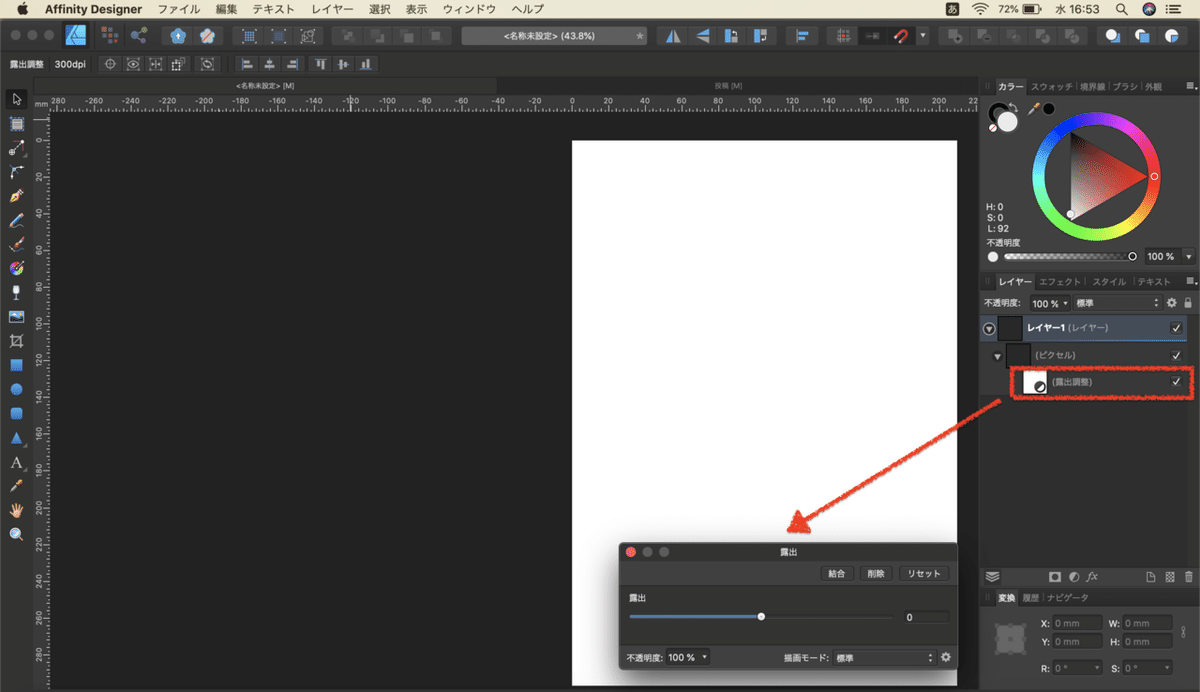Select the Triangle shape tool
Screen dimensions: 1200x692
point(16,438)
